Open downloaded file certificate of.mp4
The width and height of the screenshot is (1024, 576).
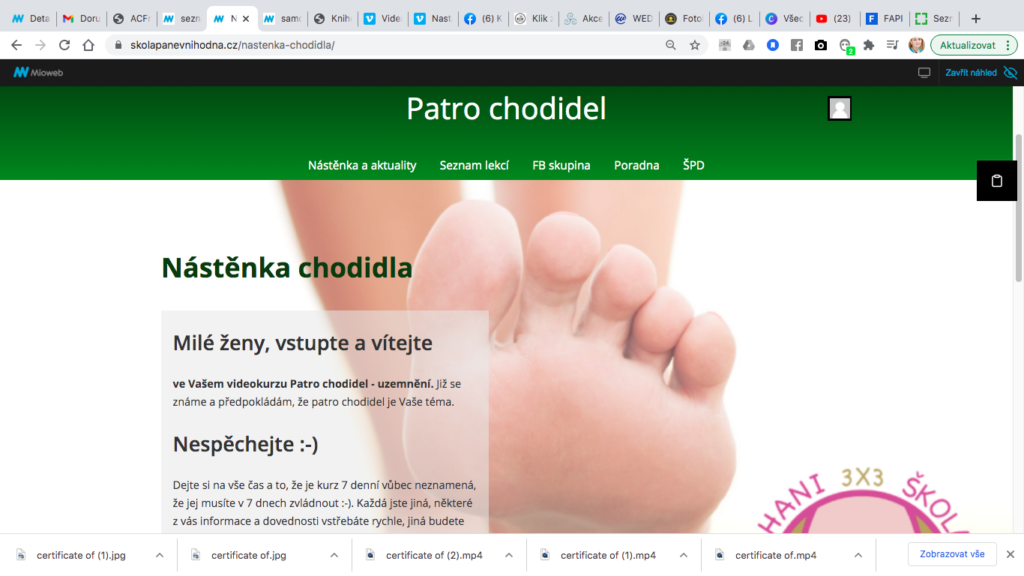coord(776,555)
